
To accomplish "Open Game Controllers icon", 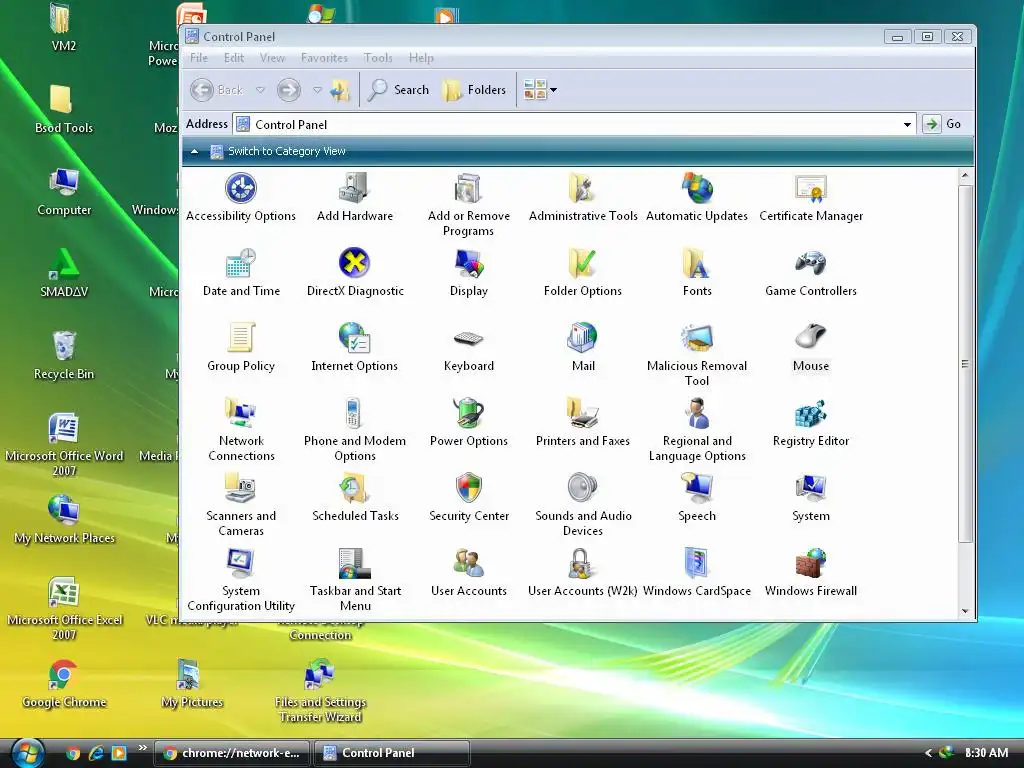I will [810, 263].
